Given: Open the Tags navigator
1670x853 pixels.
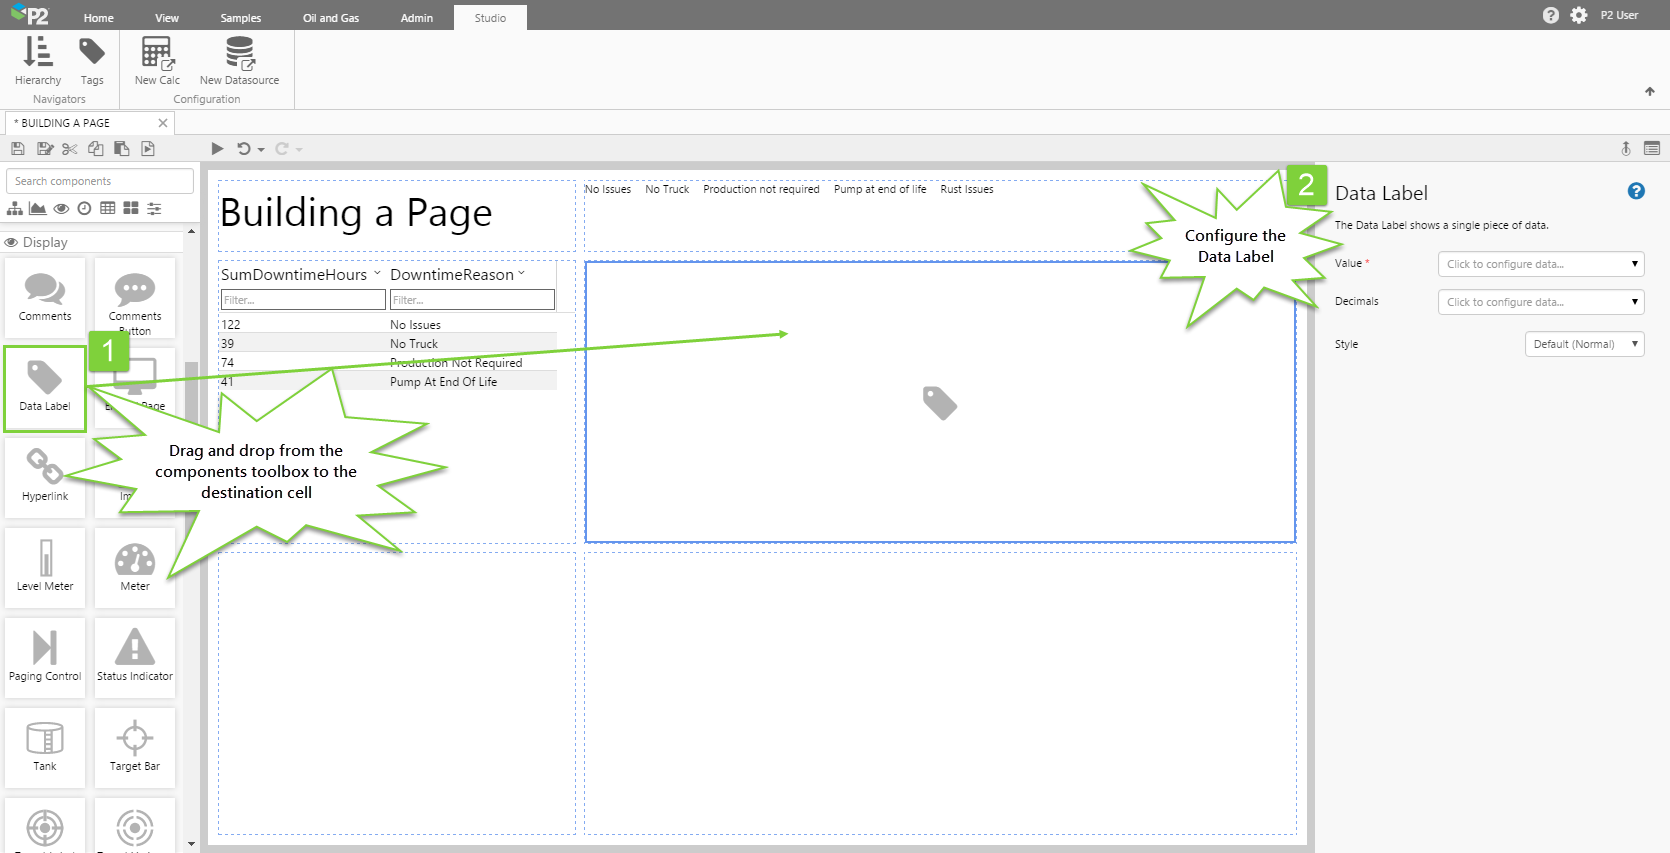Looking at the screenshot, I should point(92,61).
